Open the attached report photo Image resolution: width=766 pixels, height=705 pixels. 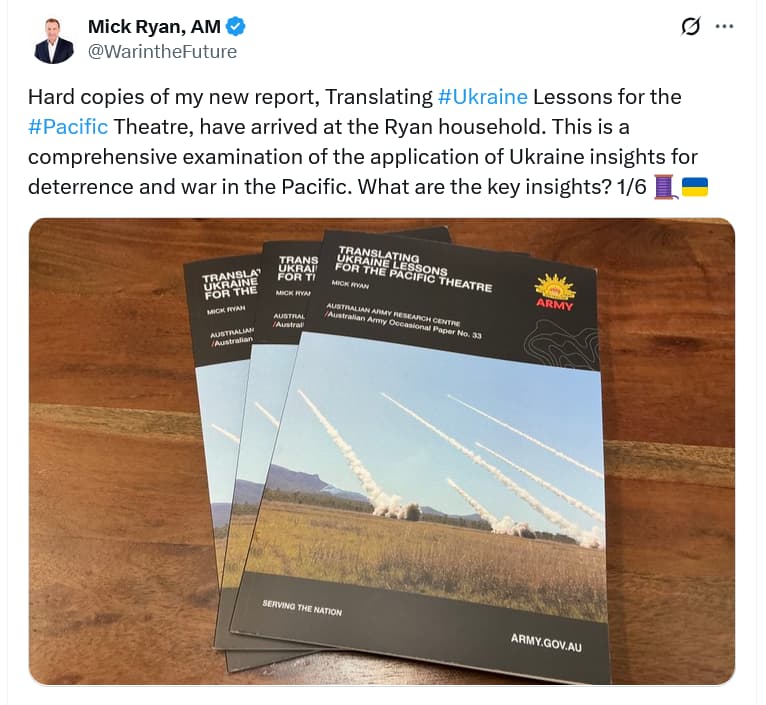click(x=382, y=451)
